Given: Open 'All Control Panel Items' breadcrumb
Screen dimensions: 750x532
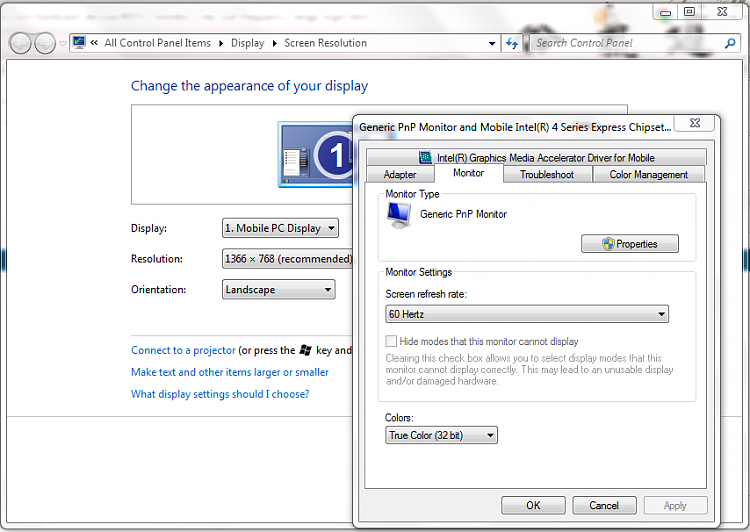Looking at the screenshot, I should 157,43.
